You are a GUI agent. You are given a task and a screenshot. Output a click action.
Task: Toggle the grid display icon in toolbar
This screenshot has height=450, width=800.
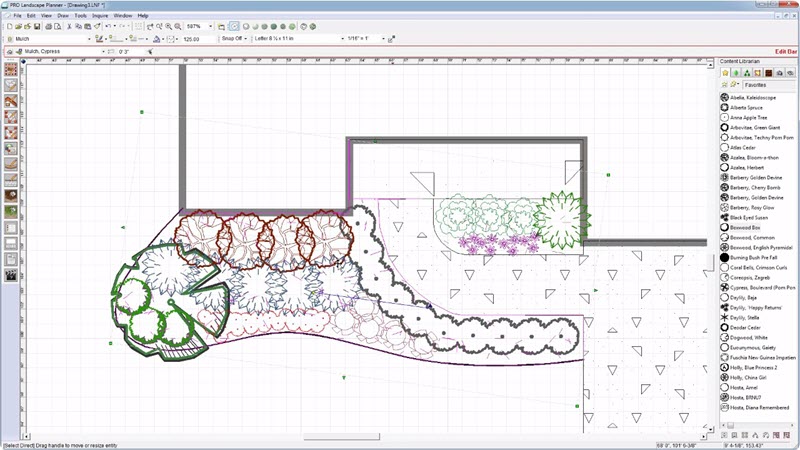pyautogui.click(x=138, y=26)
